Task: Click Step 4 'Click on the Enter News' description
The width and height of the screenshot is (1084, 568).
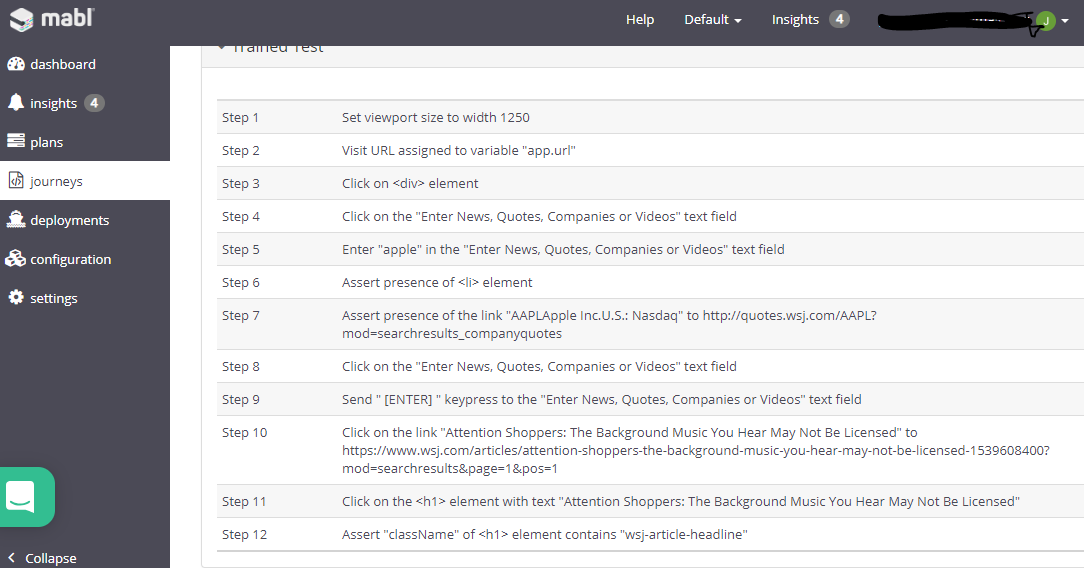Action: point(539,216)
